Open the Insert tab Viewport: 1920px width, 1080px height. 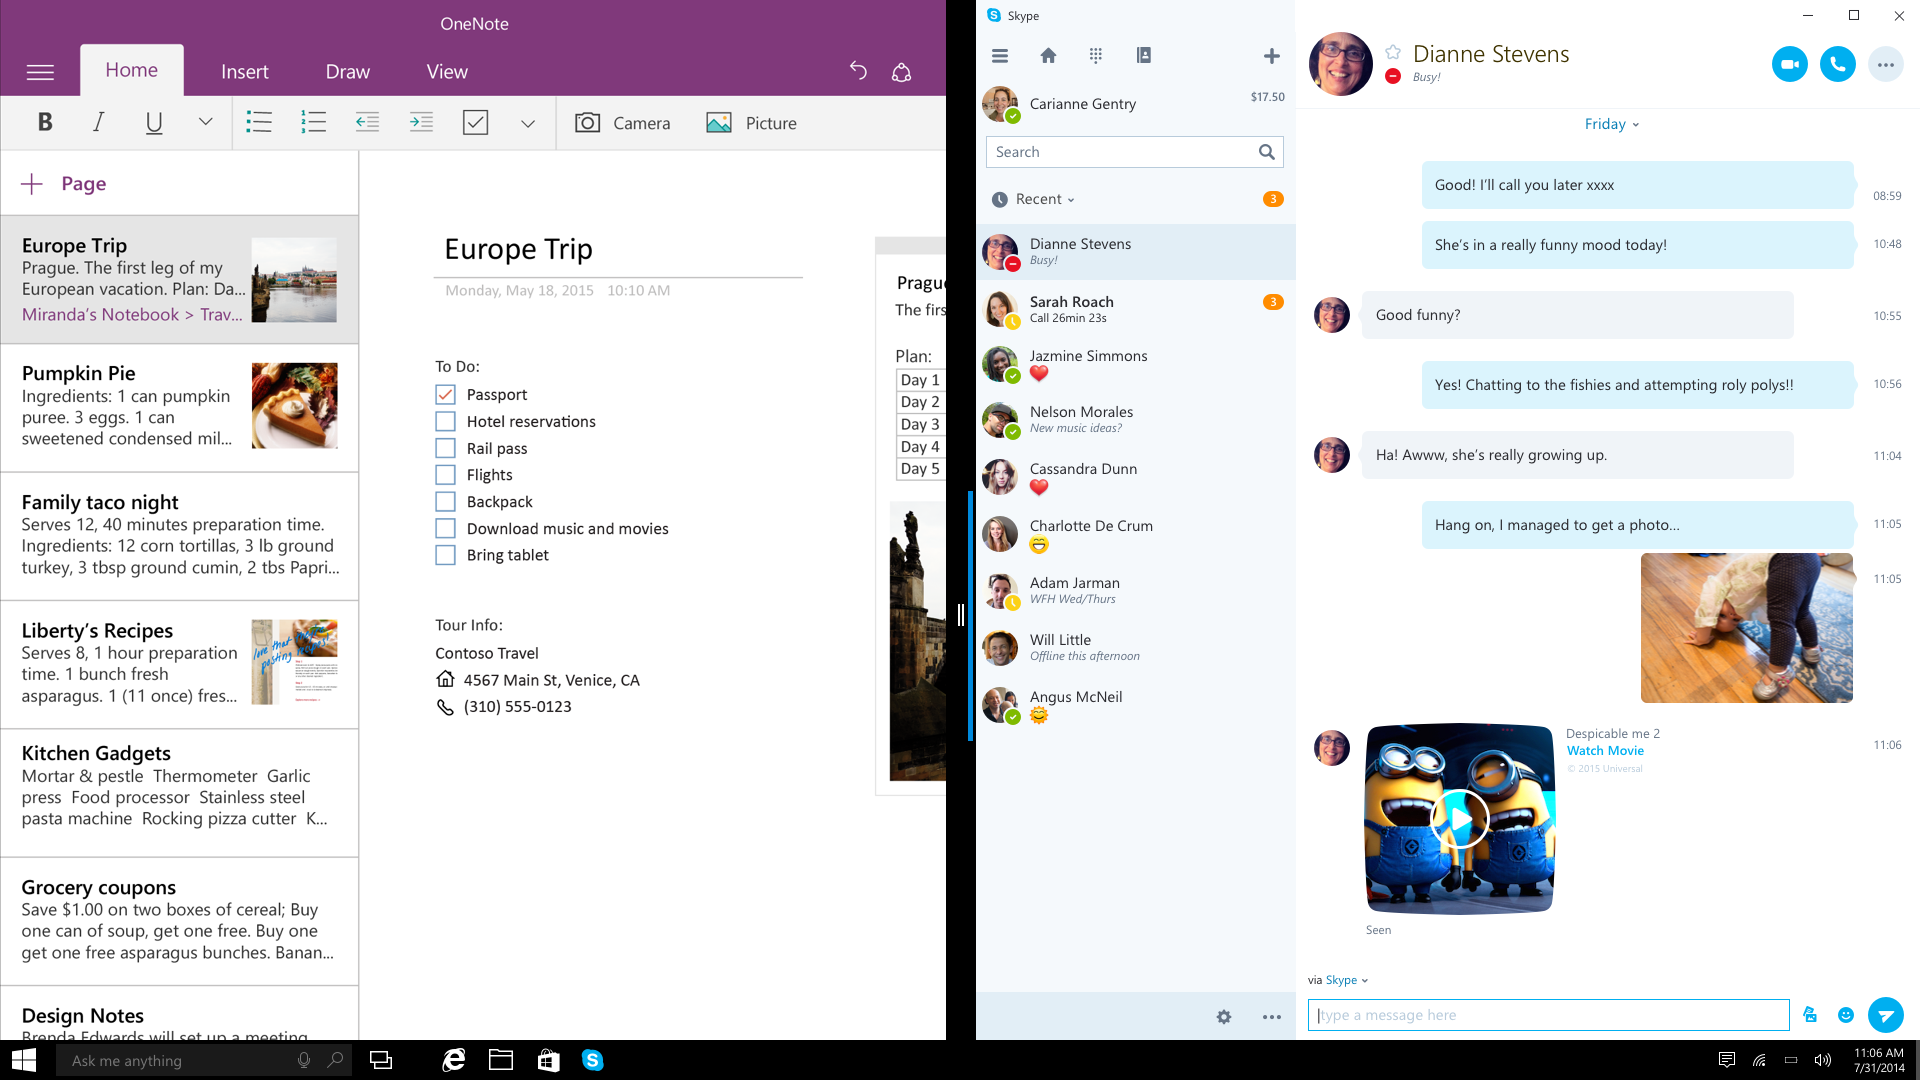coord(244,71)
